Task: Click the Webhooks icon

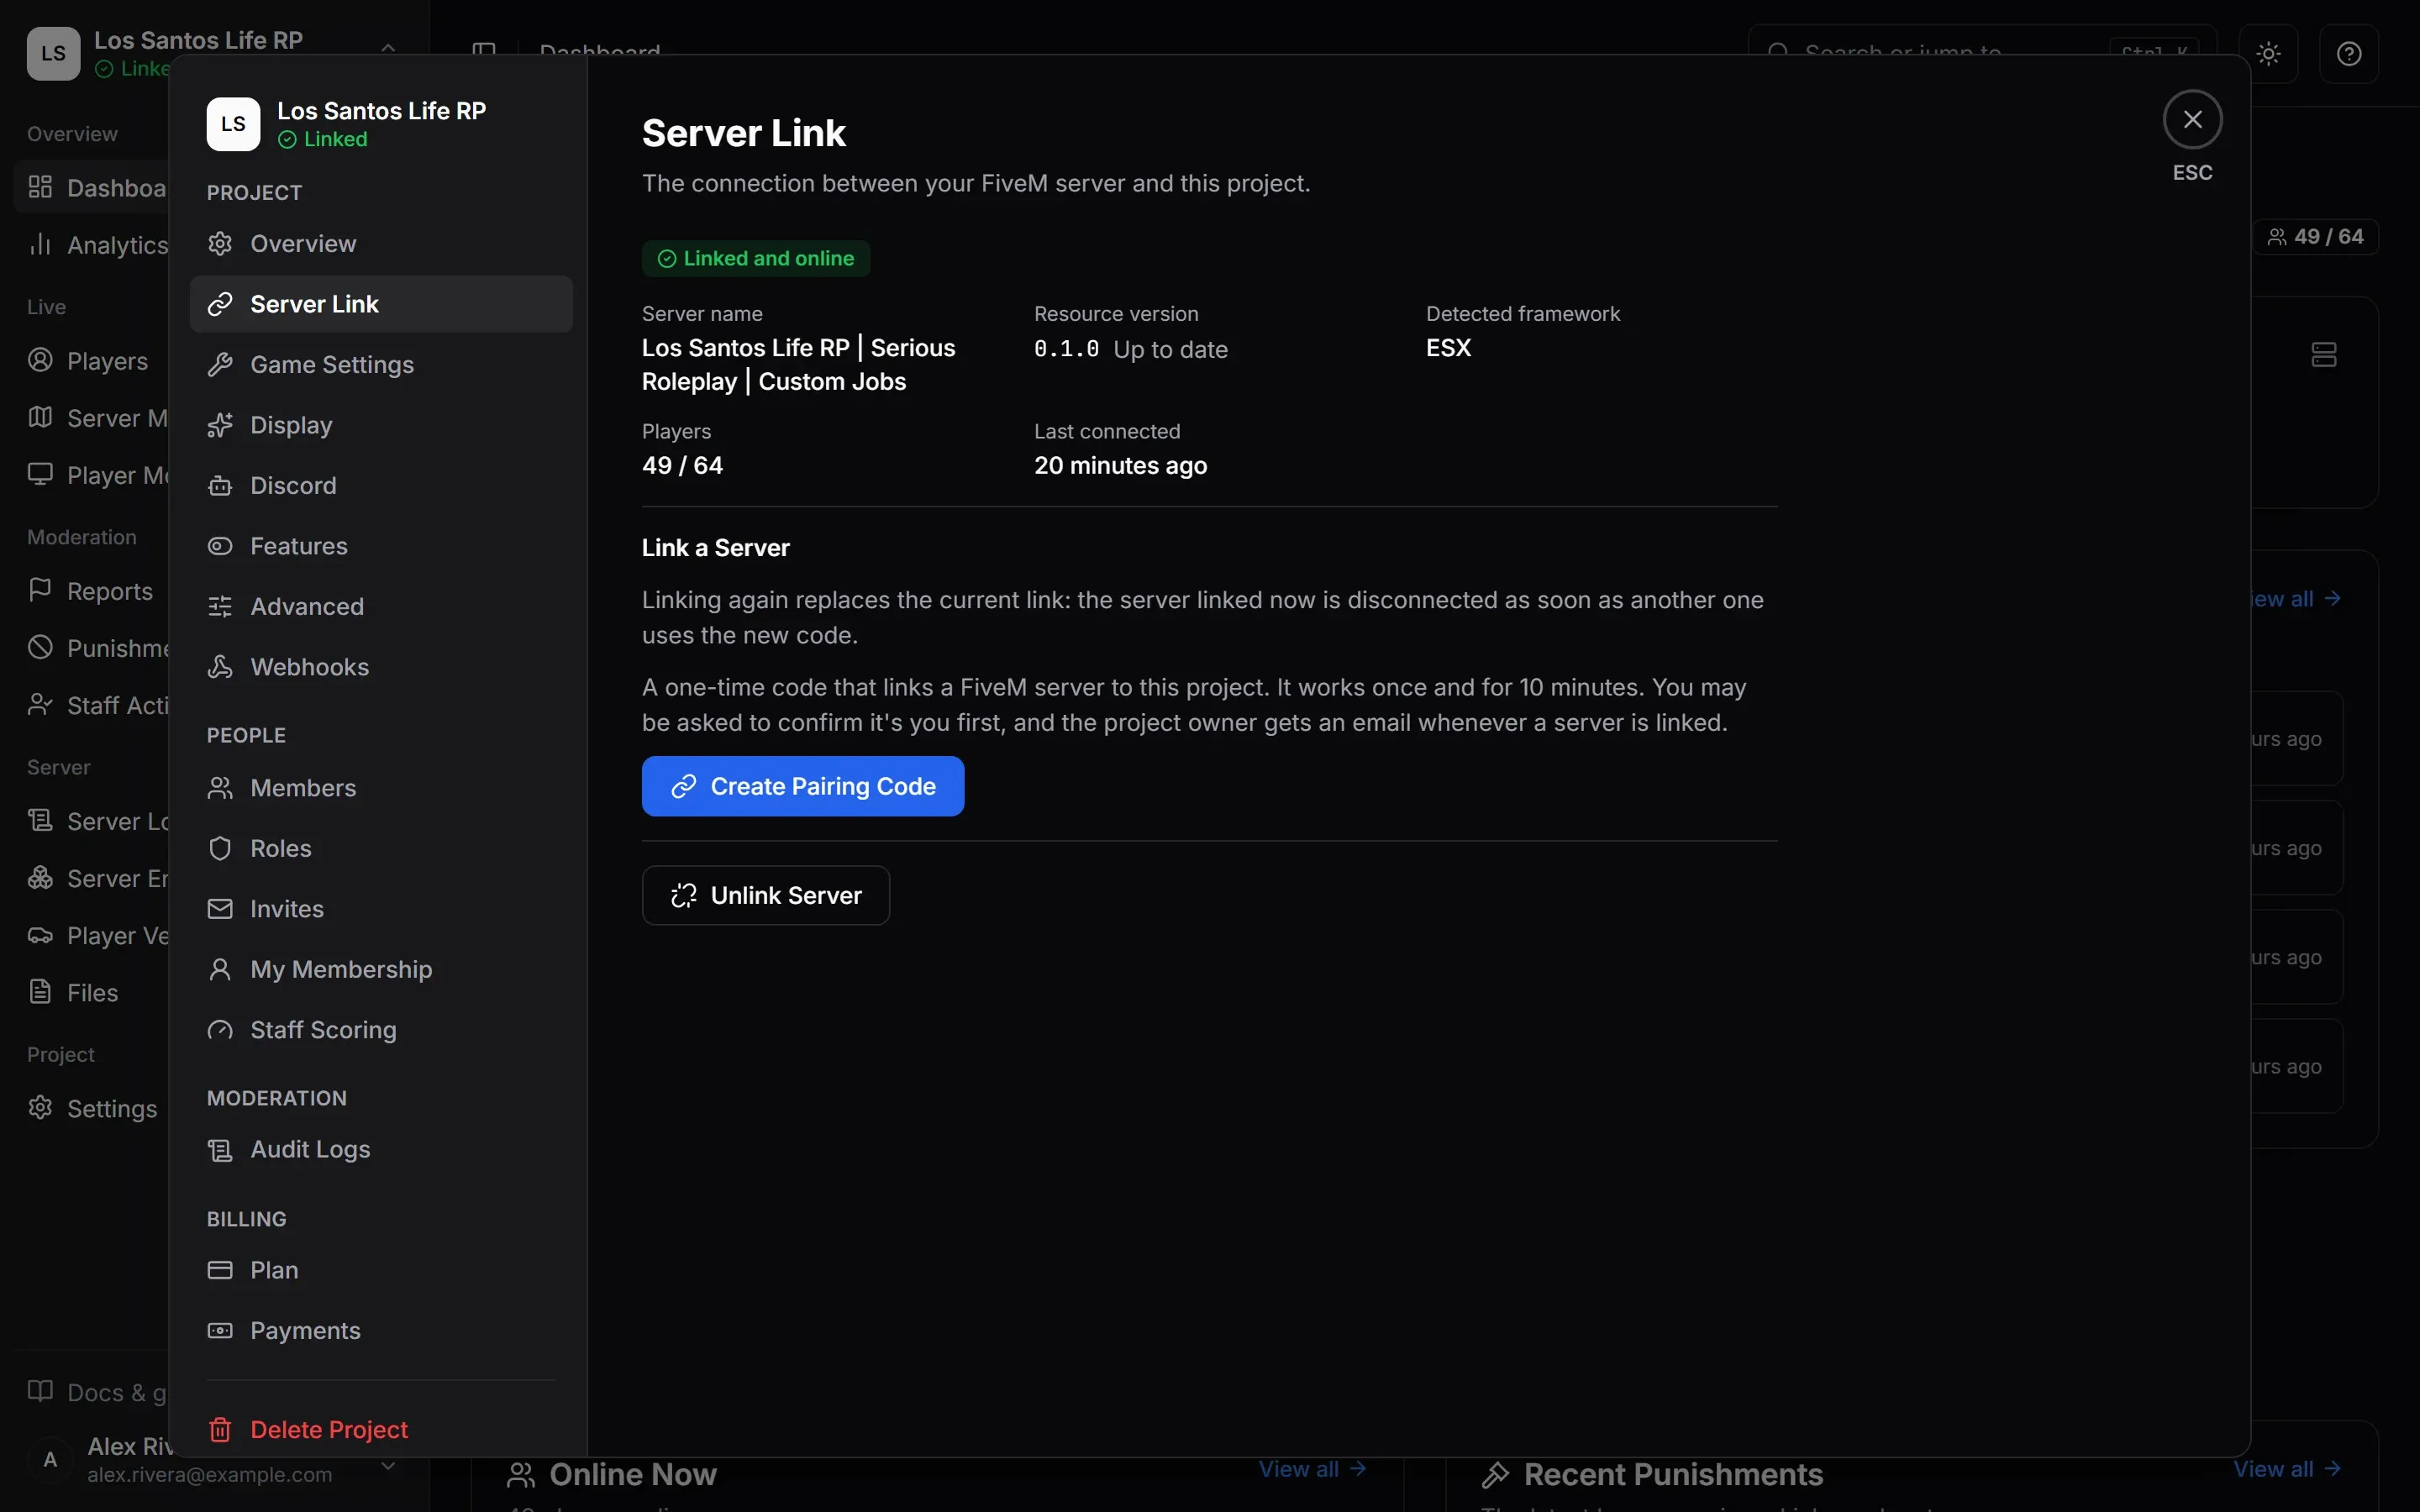Action: click(220, 667)
